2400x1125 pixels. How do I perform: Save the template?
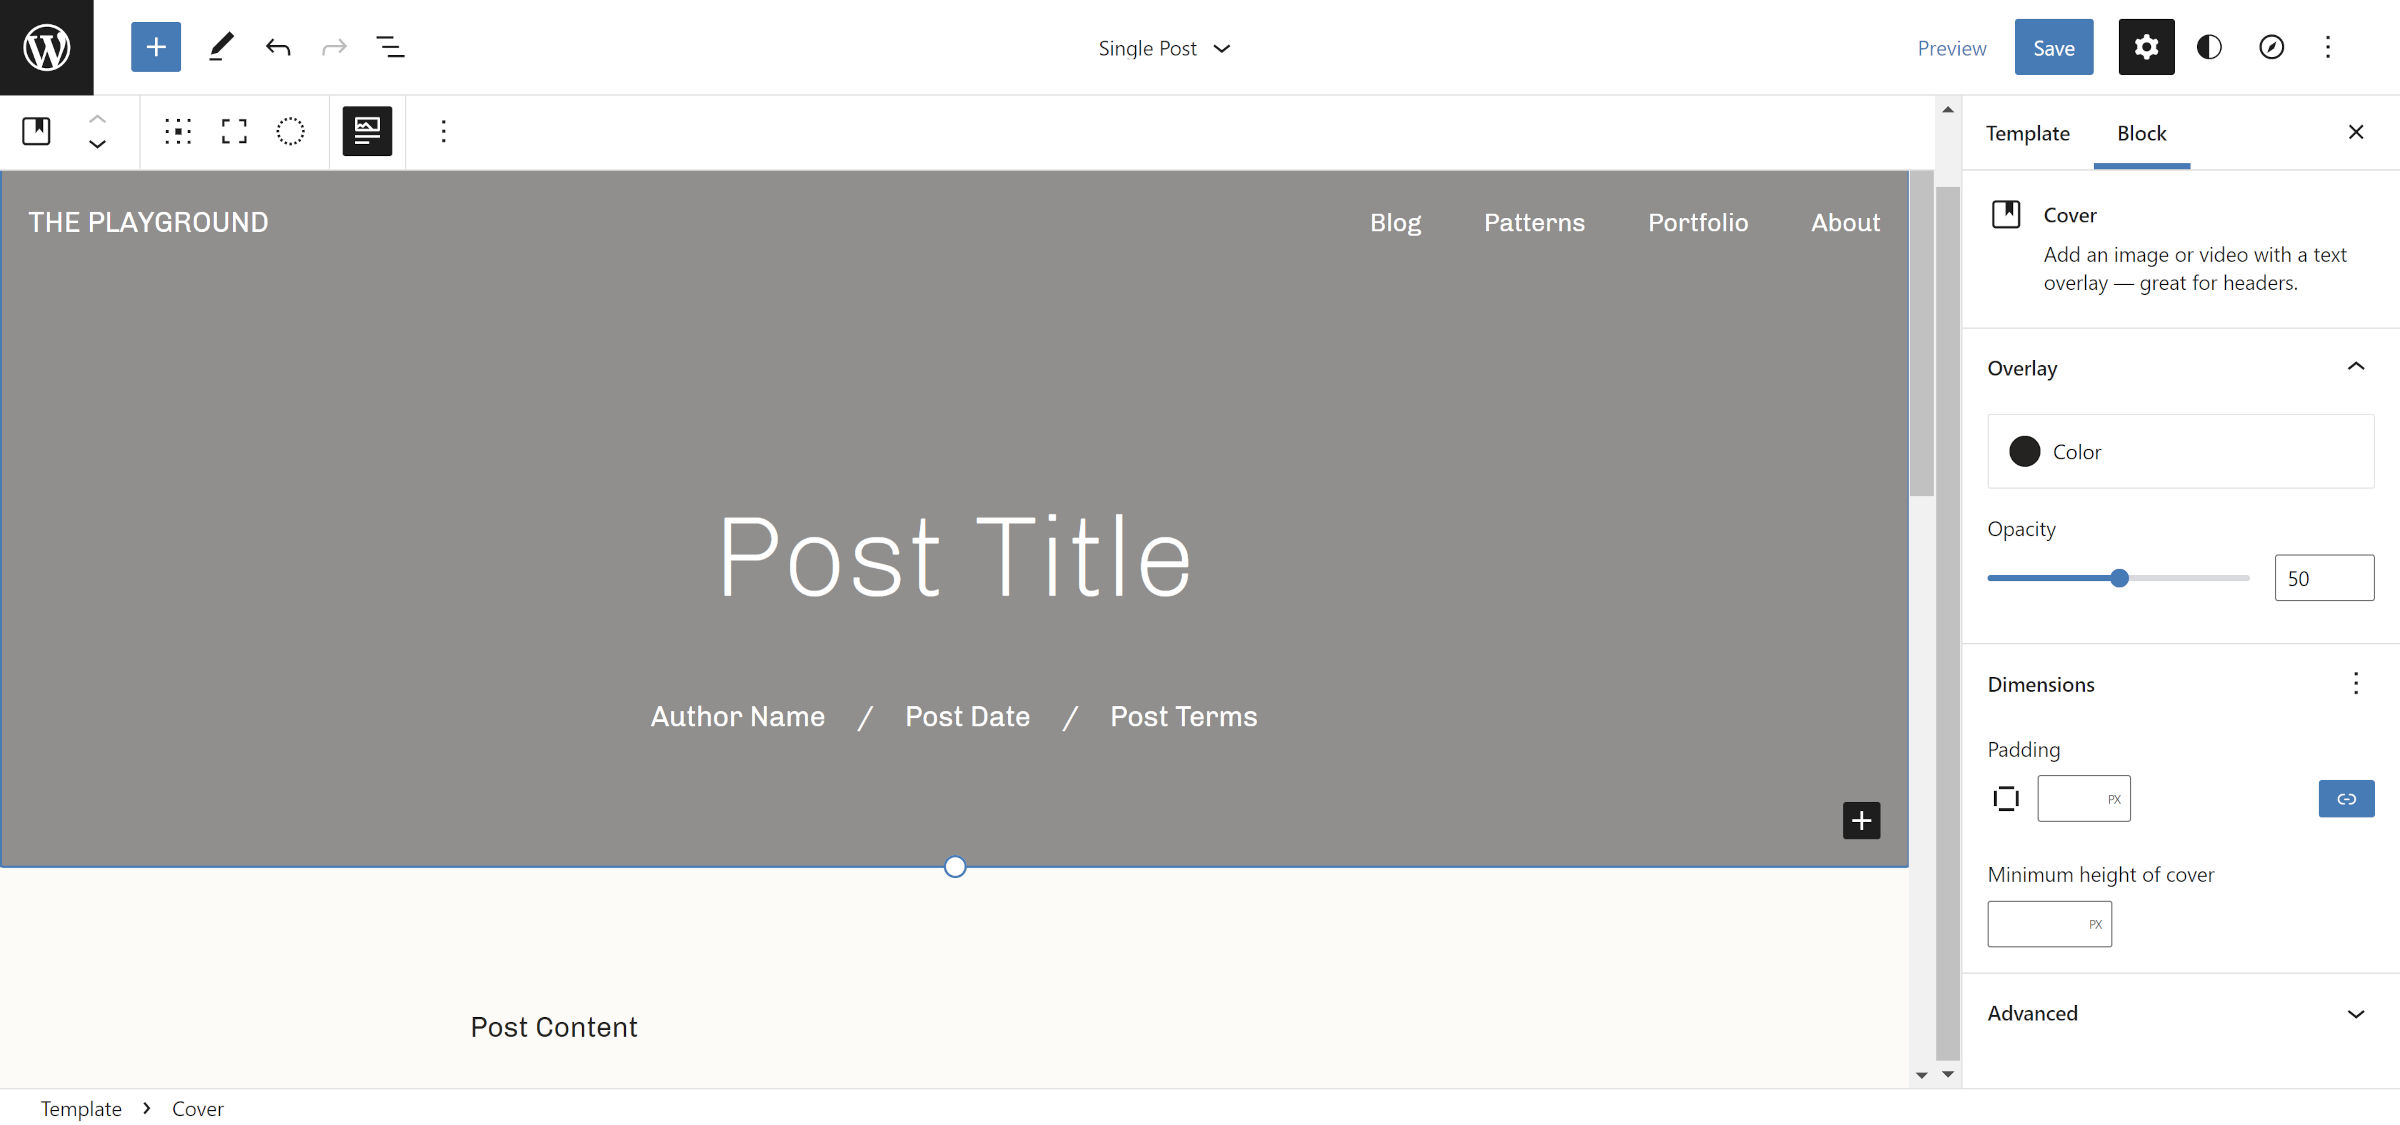(2054, 46)
